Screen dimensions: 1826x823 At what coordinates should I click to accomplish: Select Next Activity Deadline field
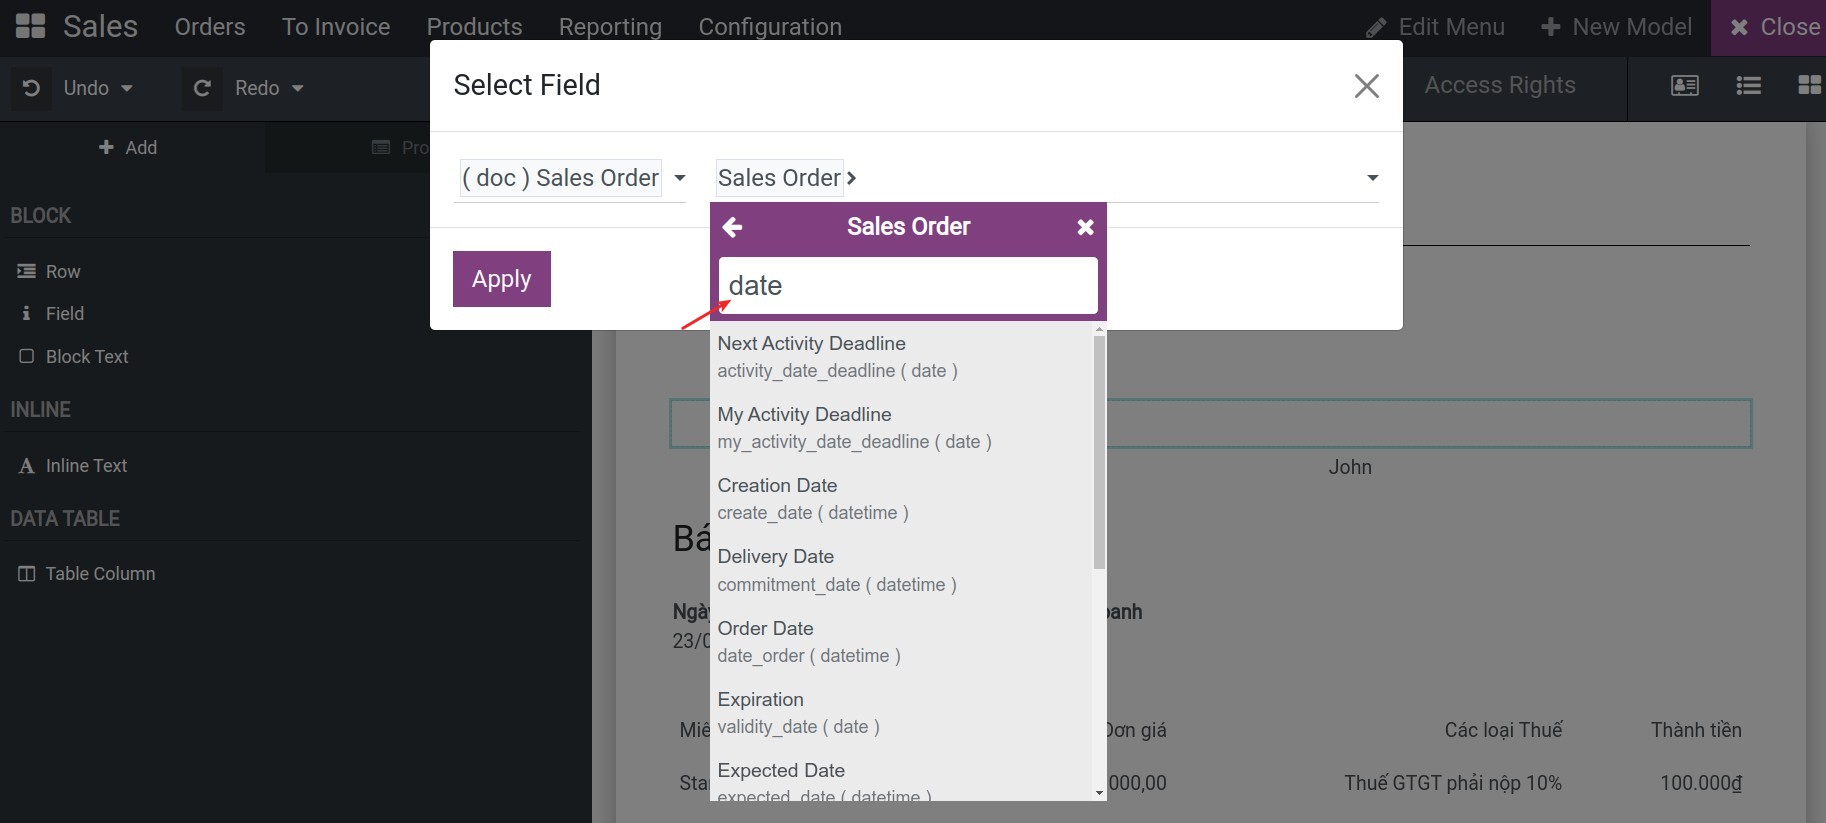coord(901,357)
